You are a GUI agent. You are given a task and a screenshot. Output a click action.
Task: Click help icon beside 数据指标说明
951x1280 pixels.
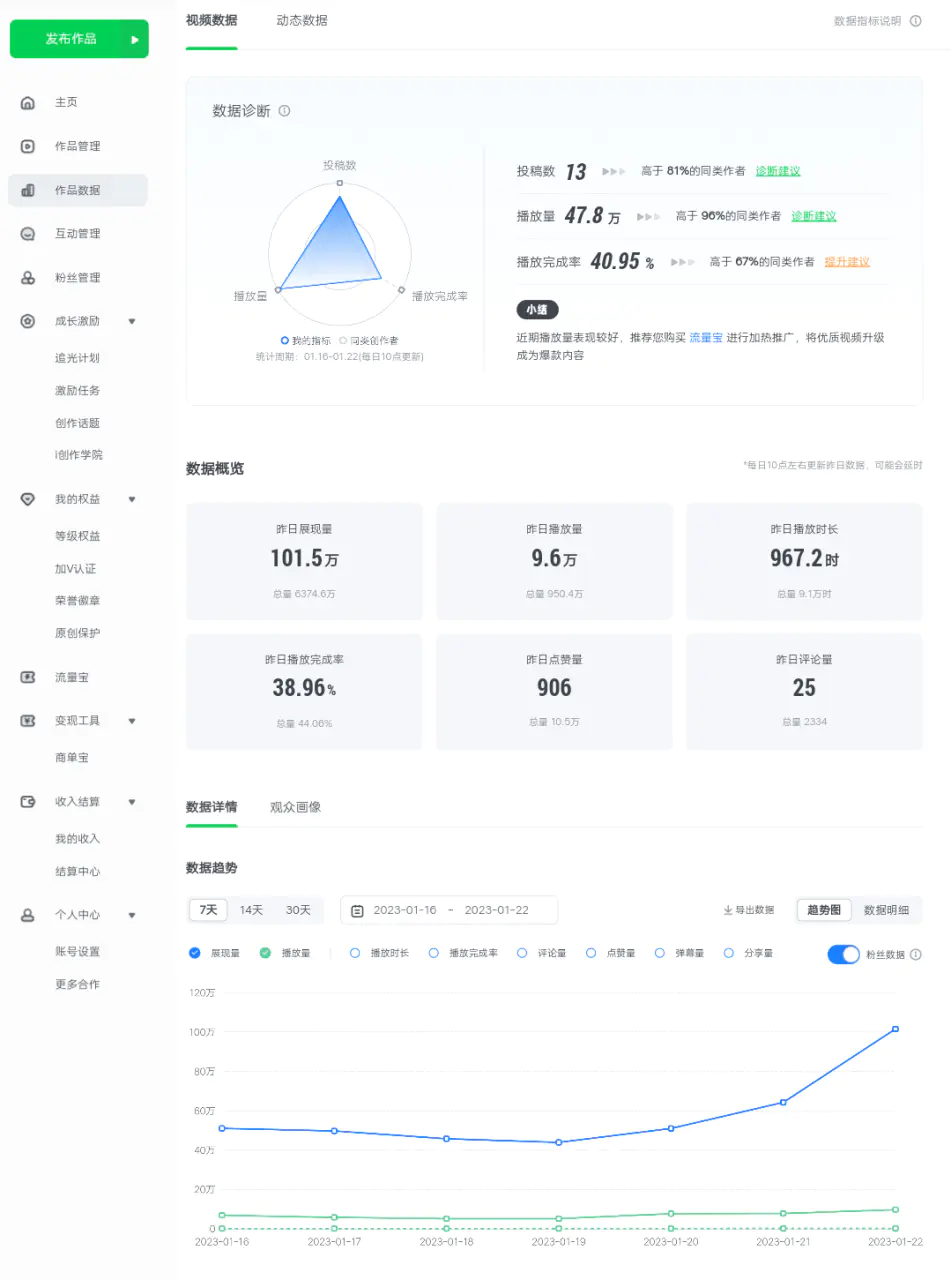pos(915,21)
